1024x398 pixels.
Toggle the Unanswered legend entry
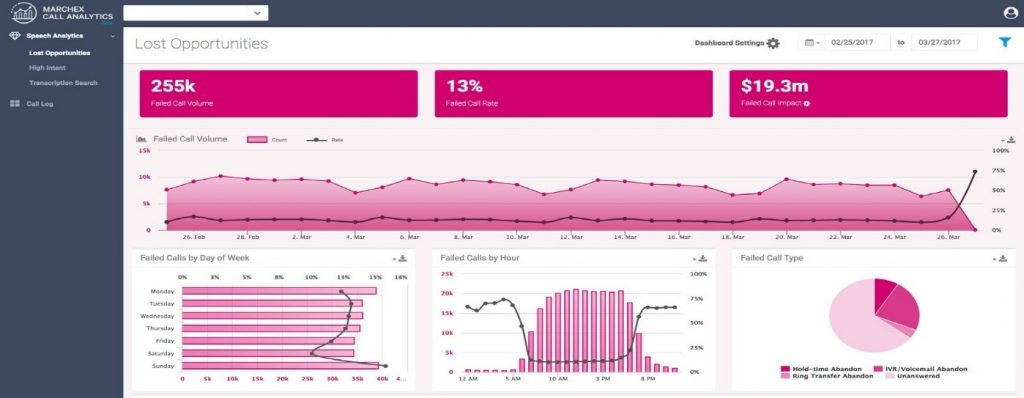pos(912,376)
